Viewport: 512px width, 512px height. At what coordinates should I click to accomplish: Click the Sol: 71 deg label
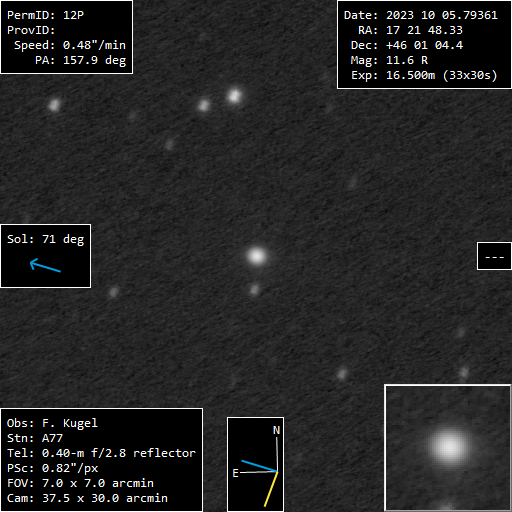[x=46, y=239]
